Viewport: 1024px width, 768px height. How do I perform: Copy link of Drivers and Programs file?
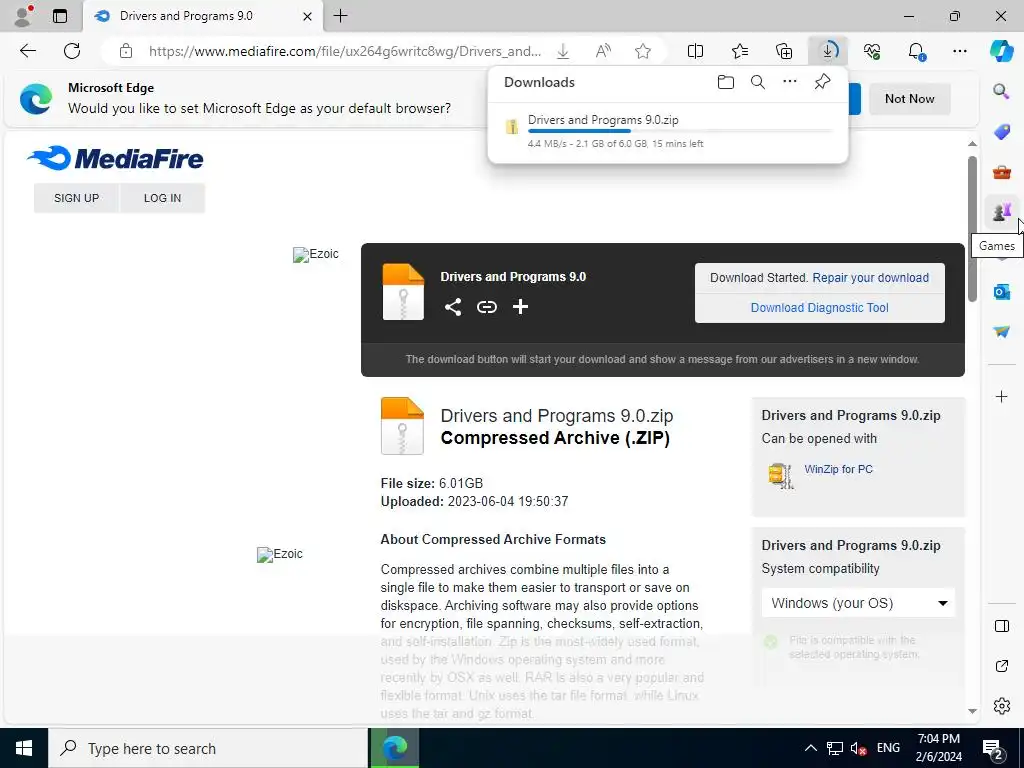coord(487,307)
